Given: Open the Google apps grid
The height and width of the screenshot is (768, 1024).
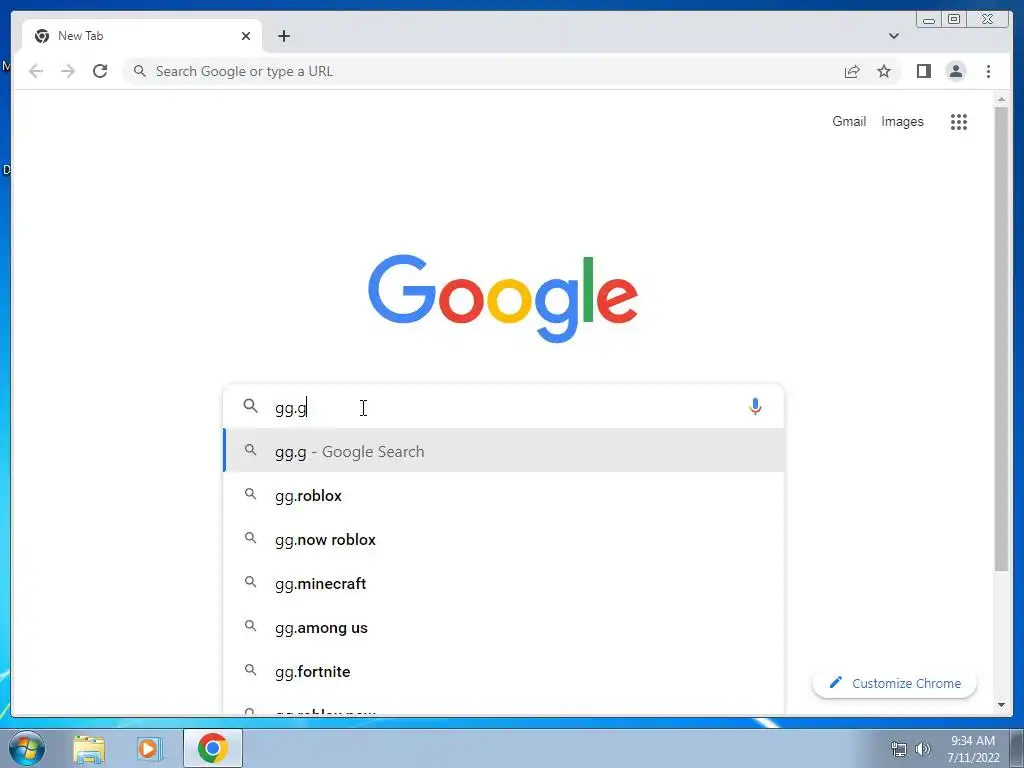Looking at the screenshot, I should pos(959,121).
